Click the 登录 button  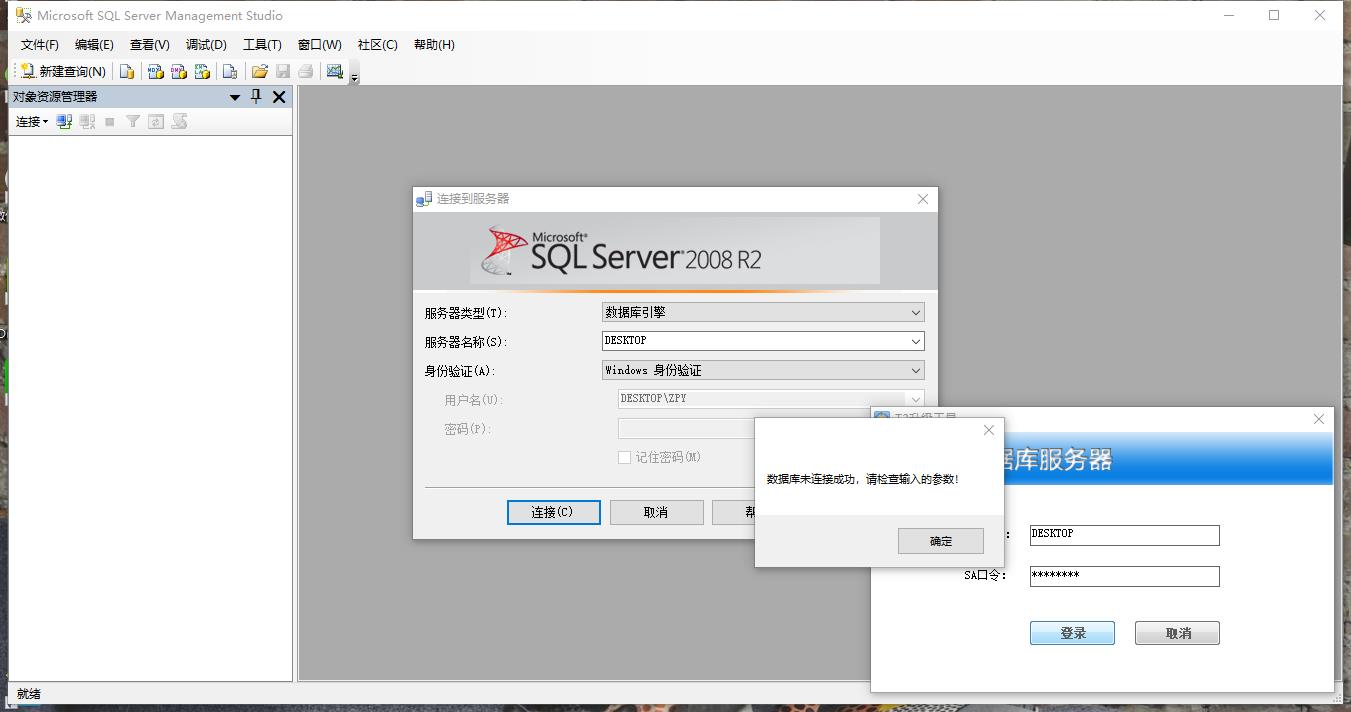1073,633
